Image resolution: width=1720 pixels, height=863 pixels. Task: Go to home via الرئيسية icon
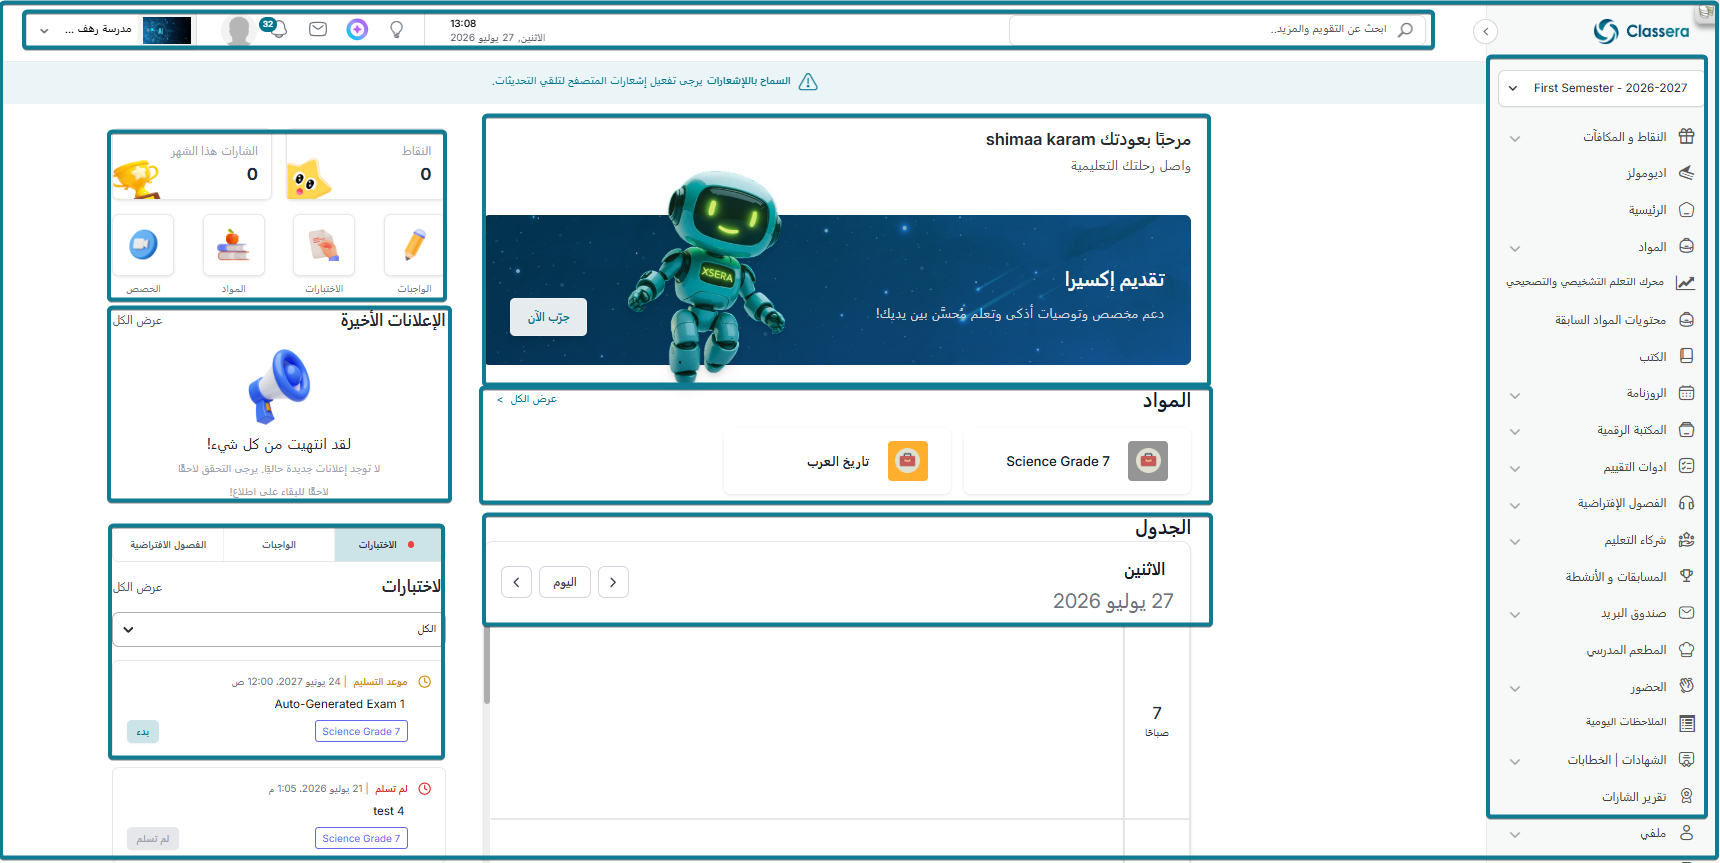(1686, 210)
